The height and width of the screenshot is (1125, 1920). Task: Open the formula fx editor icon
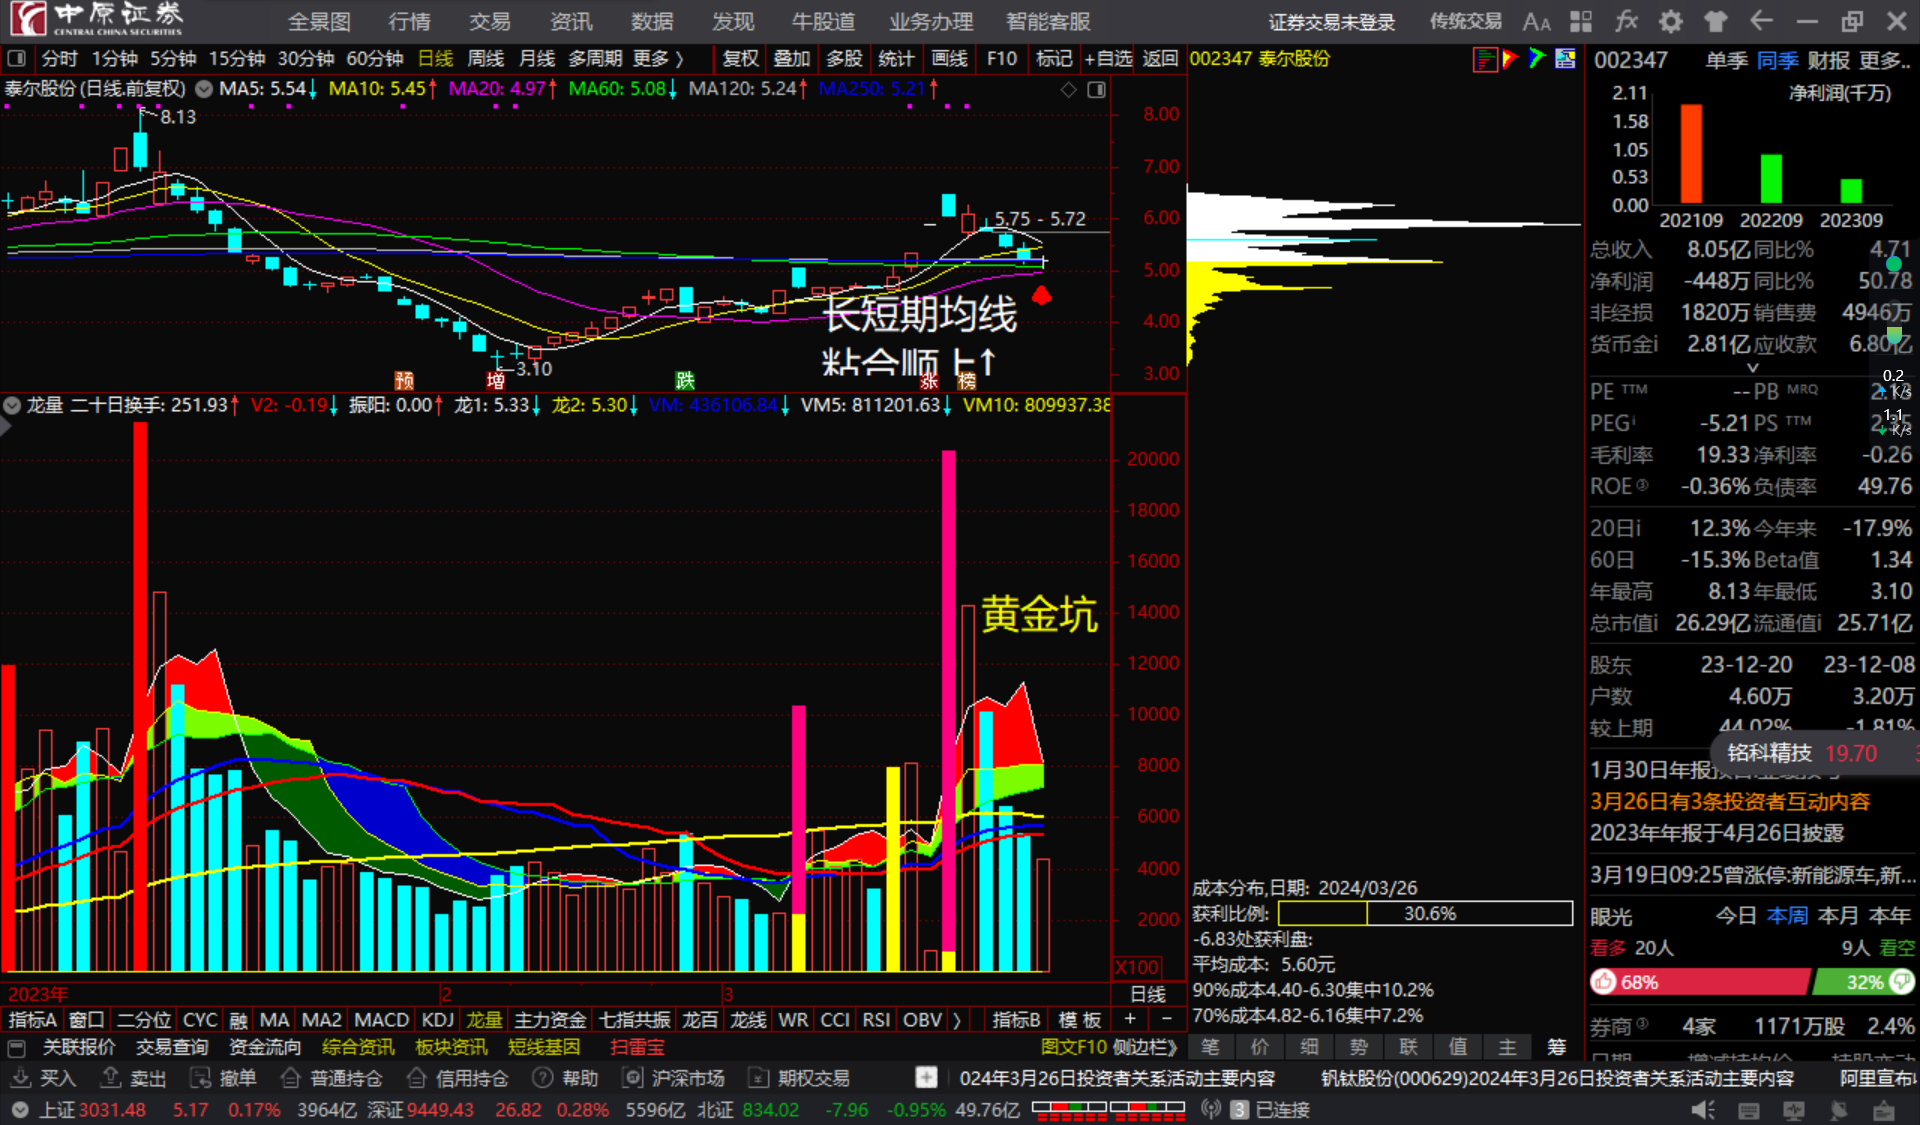click(x=1627, y=21)
